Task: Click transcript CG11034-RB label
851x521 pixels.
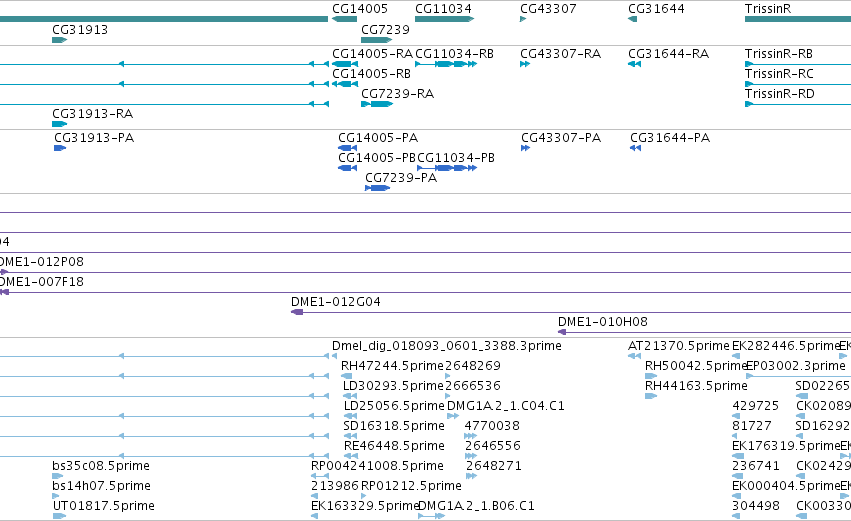Action: [454, 54]
